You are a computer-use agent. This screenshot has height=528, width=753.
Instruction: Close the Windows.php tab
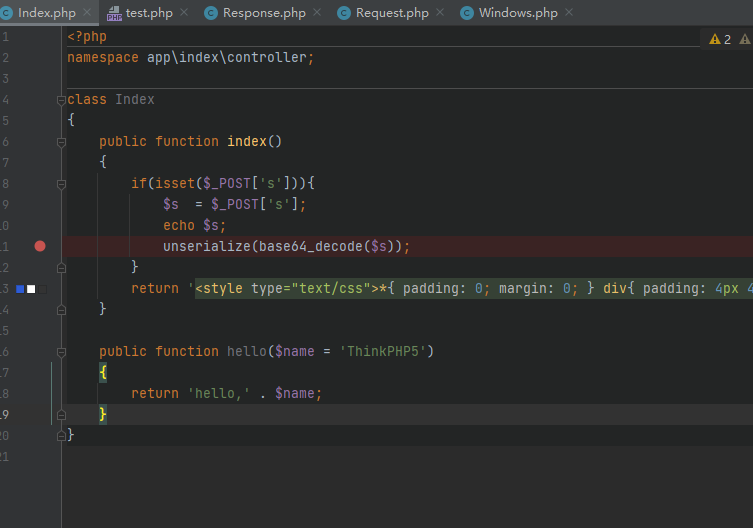coord(569,12)
